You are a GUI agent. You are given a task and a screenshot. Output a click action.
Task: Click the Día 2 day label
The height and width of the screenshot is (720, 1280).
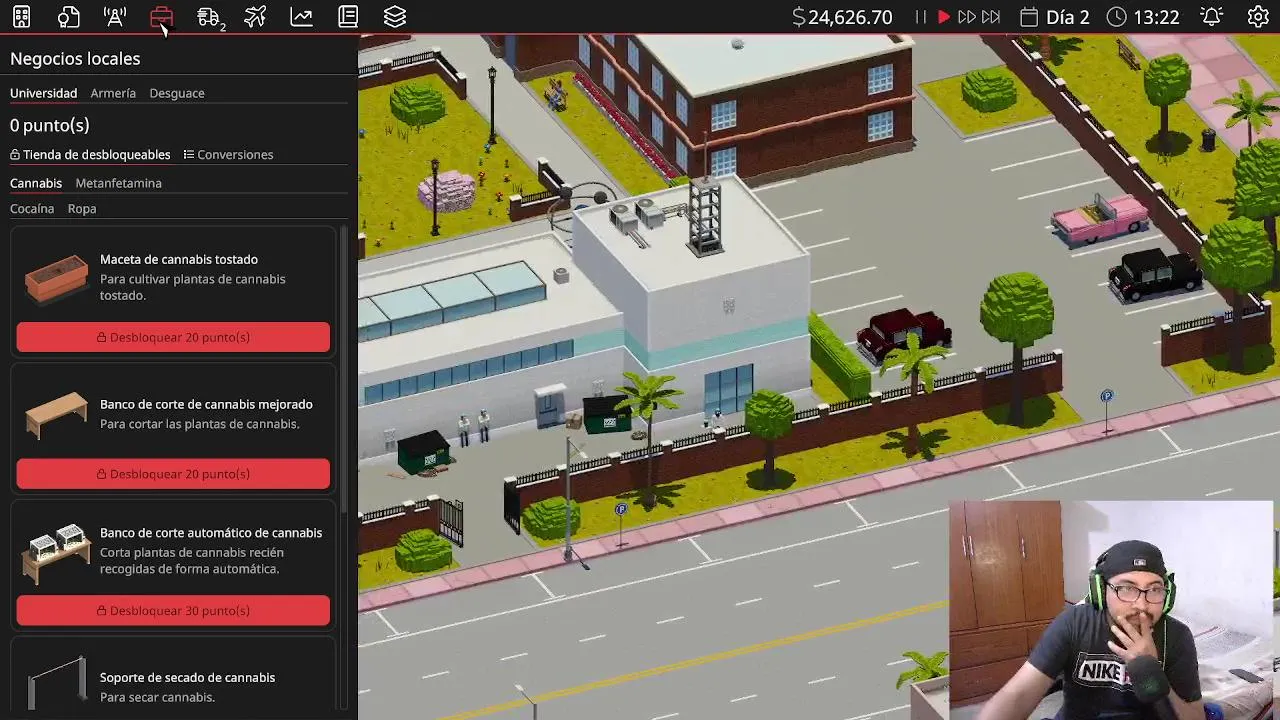coord(1068,17)
